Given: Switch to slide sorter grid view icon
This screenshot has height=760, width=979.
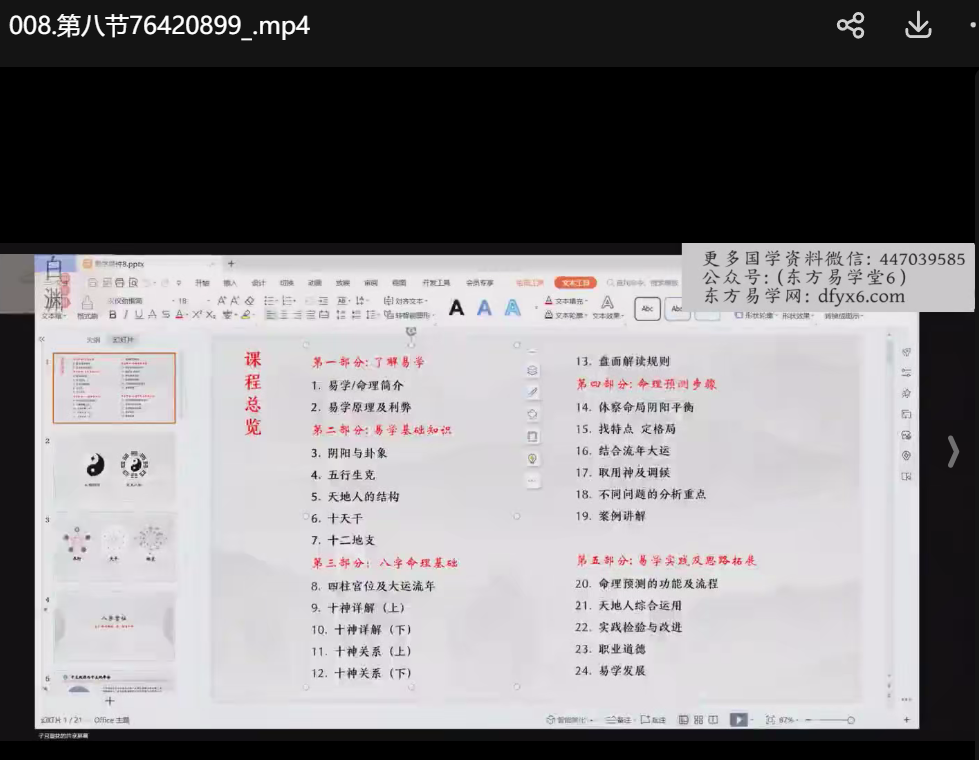Looking at the screenshot, I should (x=697, y=719).
